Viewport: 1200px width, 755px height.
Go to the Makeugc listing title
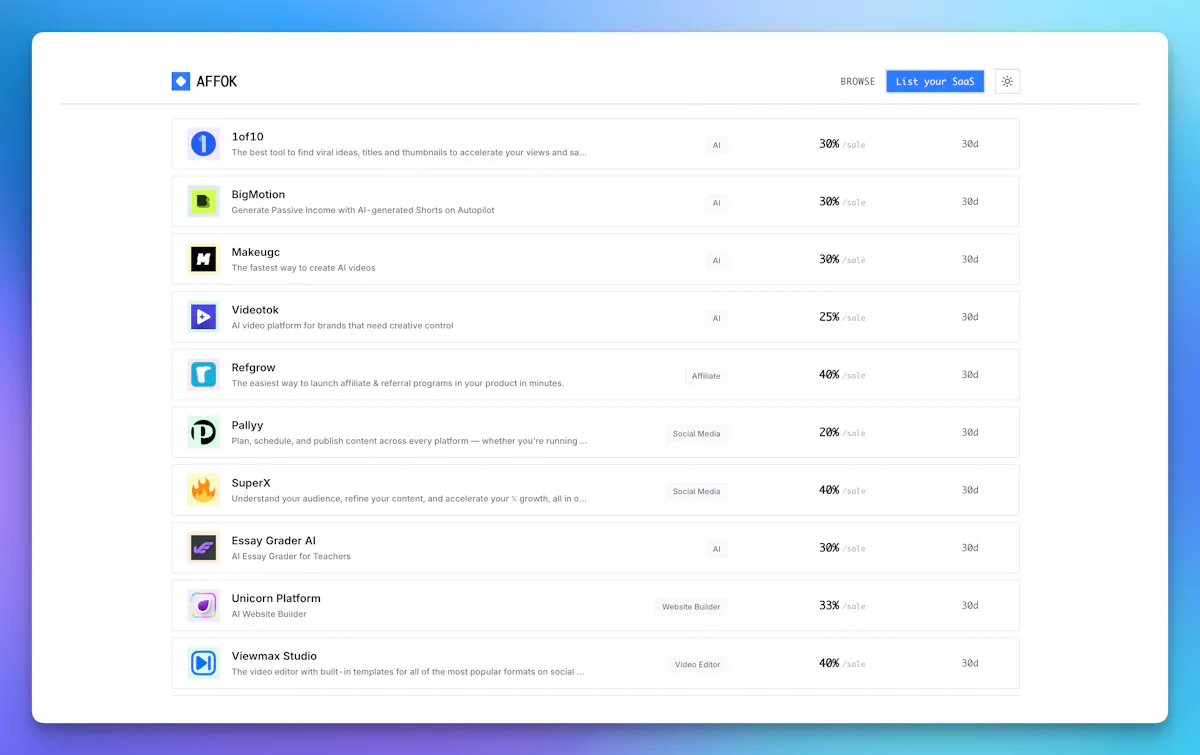tap(256, 252)
